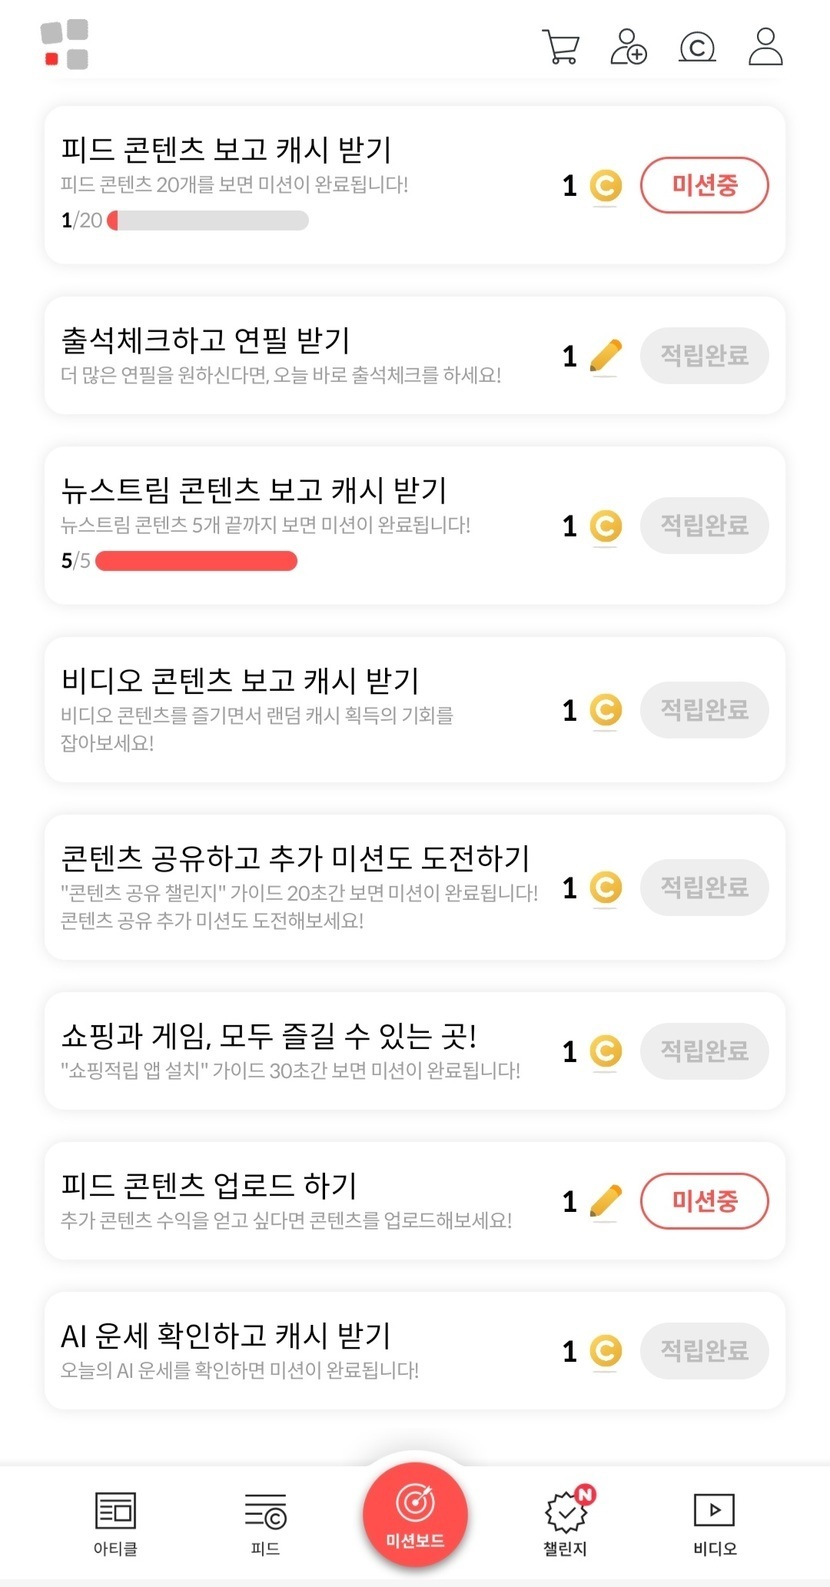This screenshot has width=830, height=1587.
Task: Open the user profile icon
Action: [765, 47]
